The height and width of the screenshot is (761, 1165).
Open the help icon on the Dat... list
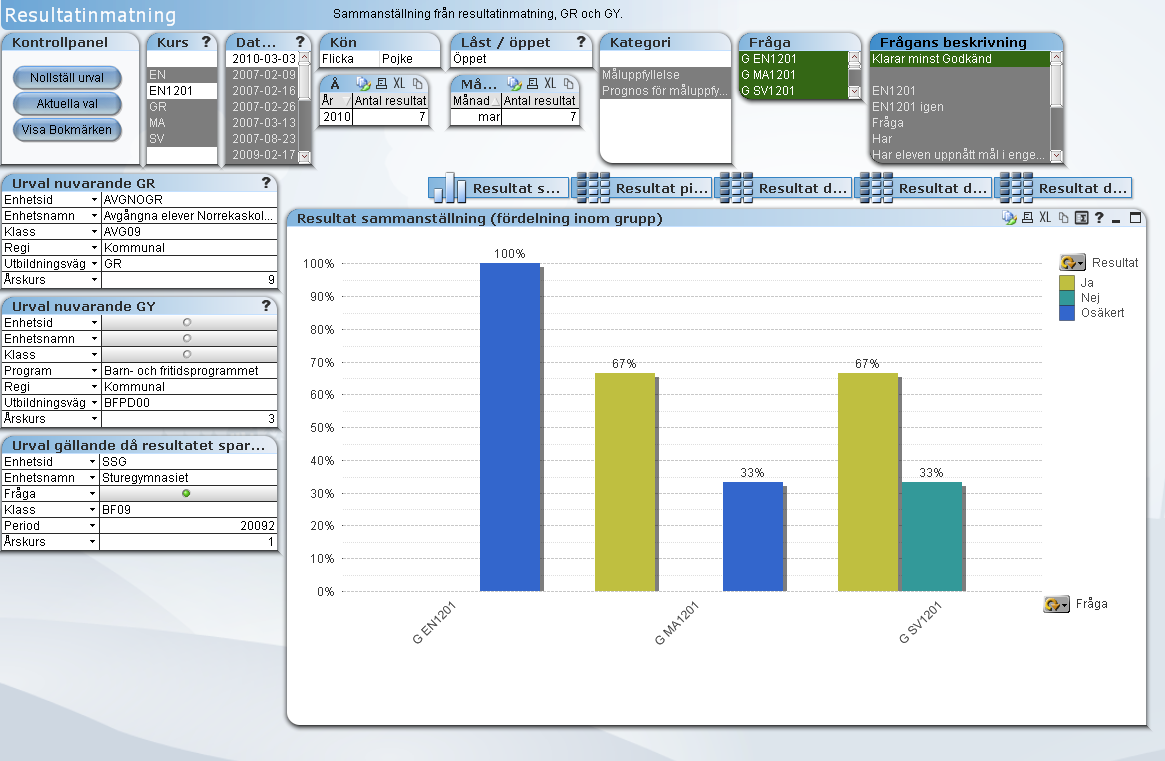300,42
